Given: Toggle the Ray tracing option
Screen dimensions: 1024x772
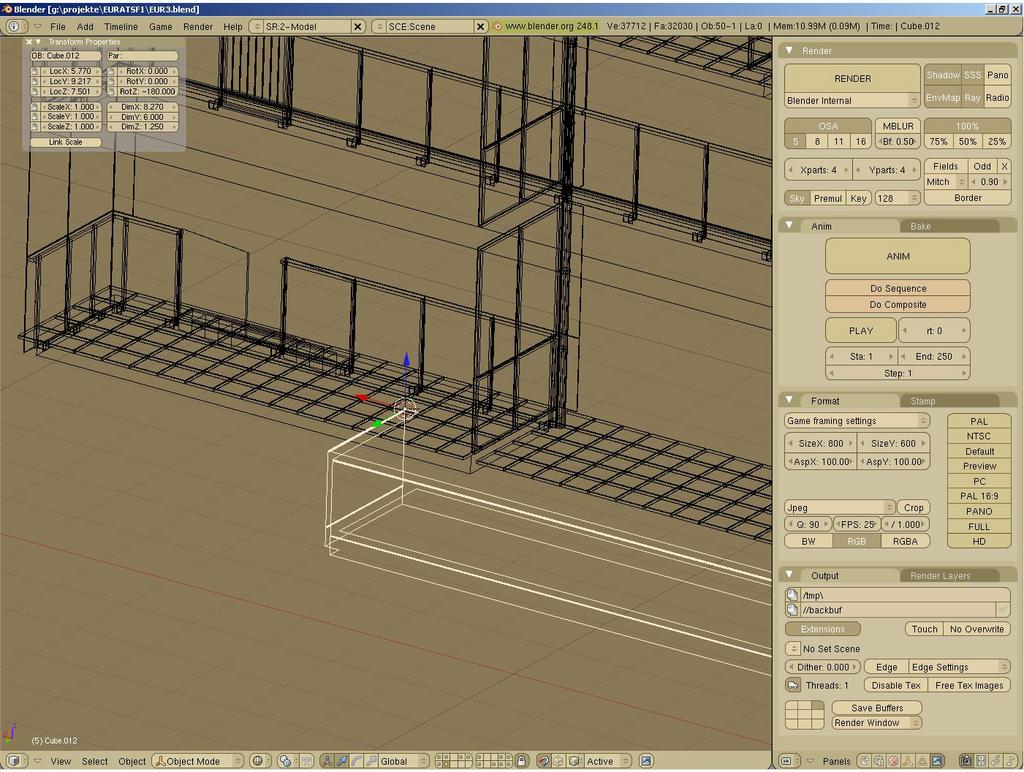Looking at the screenshot, I should (x=972, y=98).
